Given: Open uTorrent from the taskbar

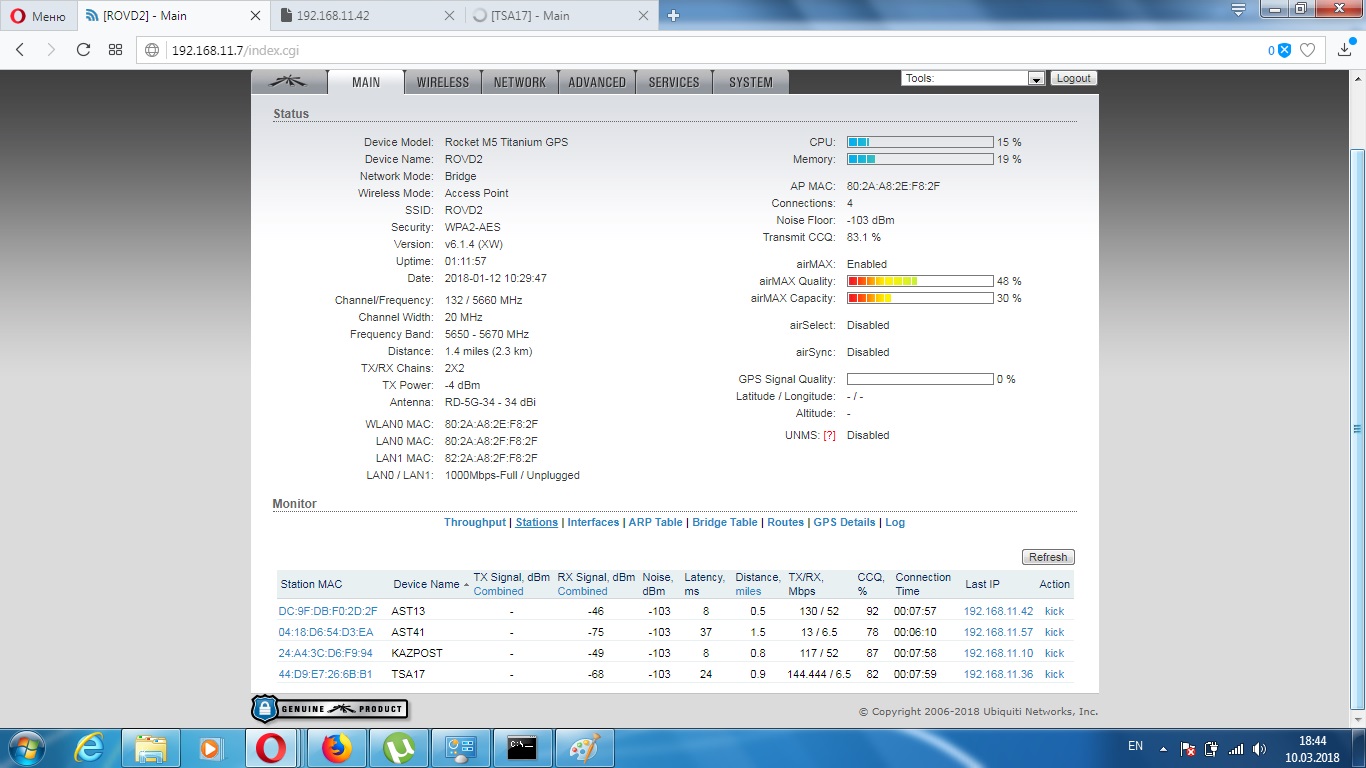Looking at the screenshot, I should coord(399,747).
